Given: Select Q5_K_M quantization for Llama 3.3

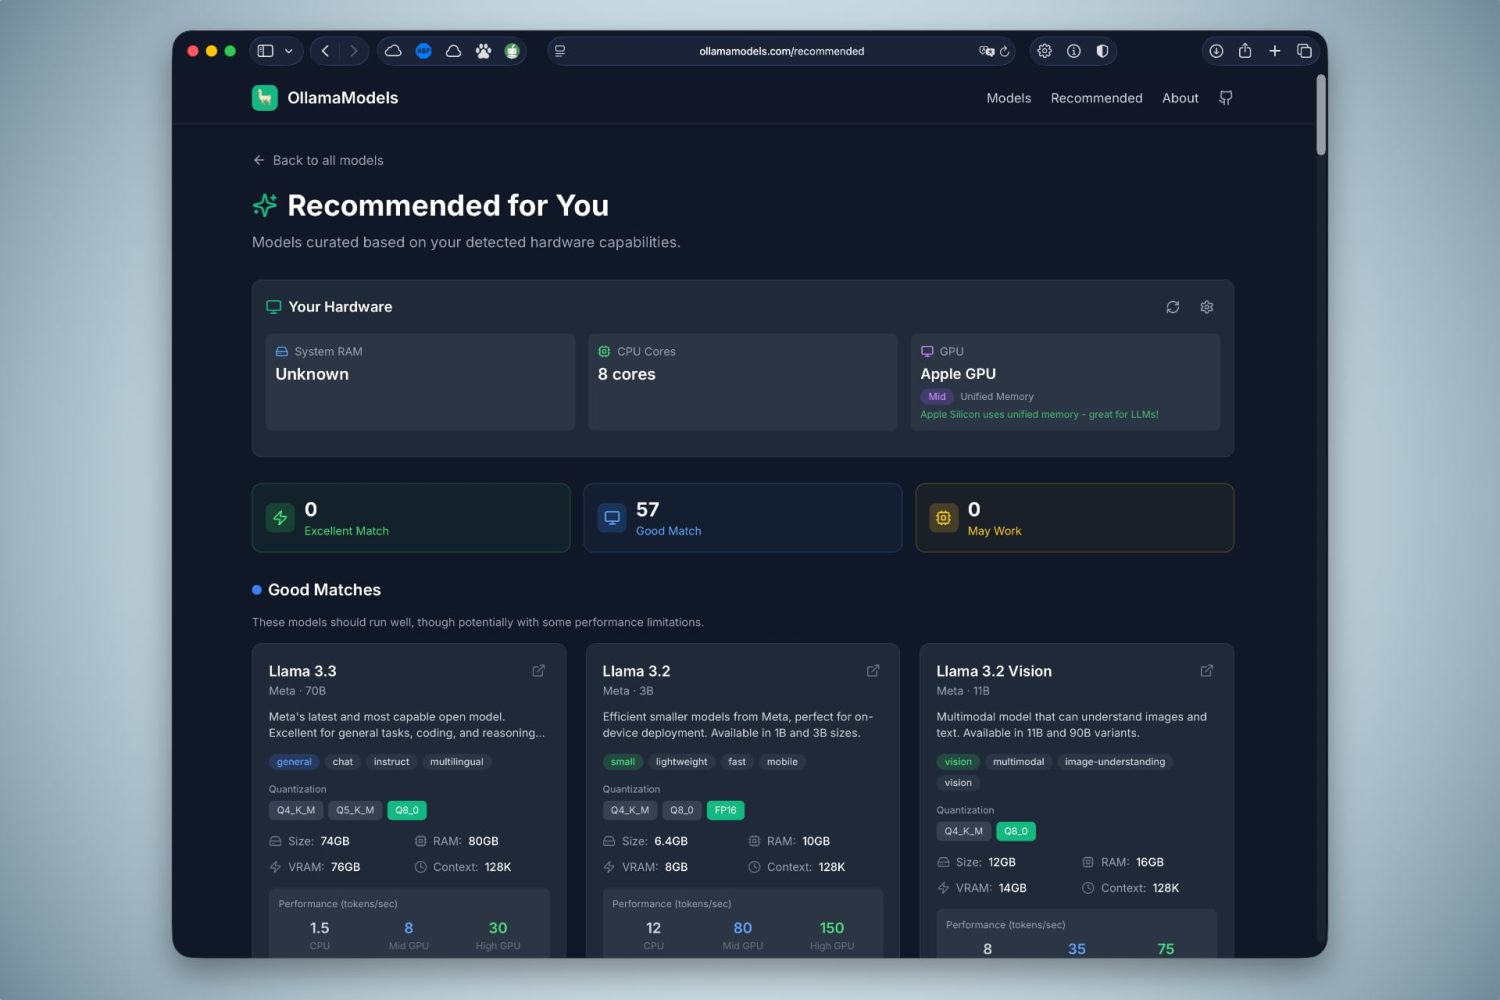Looking at the screenshot, I should click(355, 810).
